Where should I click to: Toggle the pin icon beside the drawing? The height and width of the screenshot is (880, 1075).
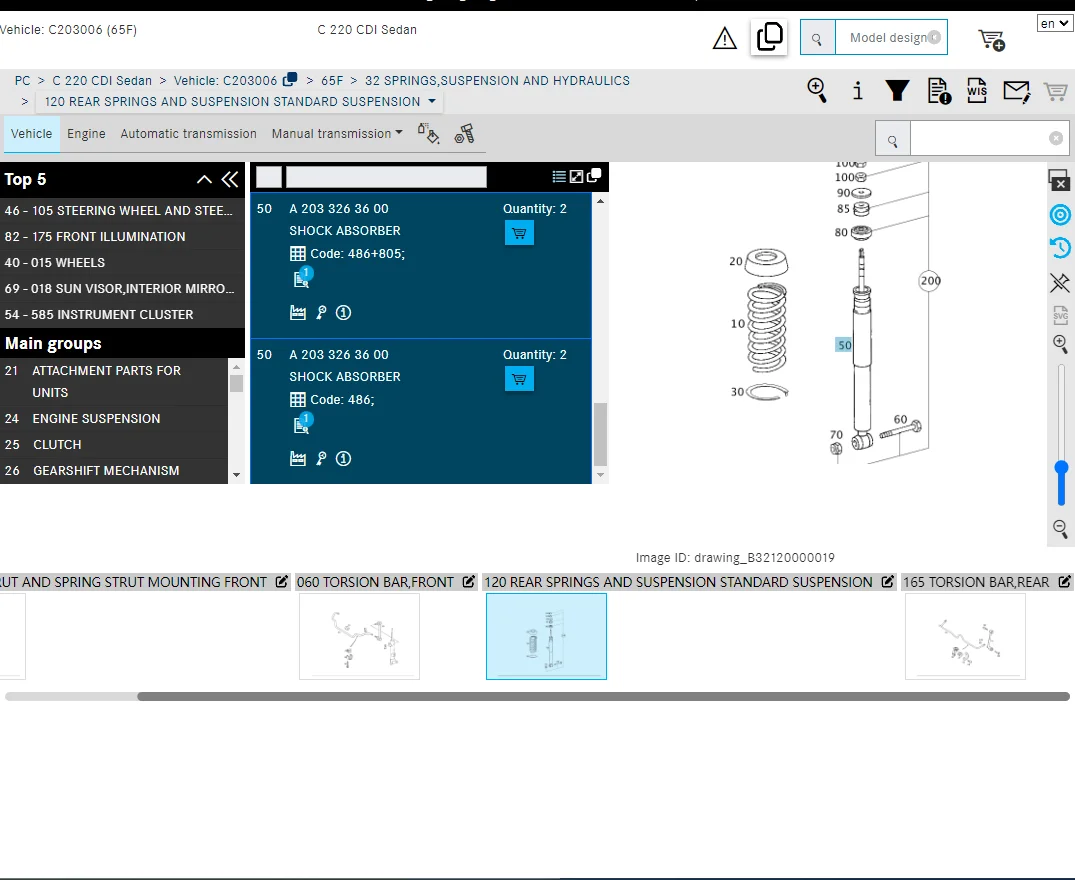(1060, 282)
